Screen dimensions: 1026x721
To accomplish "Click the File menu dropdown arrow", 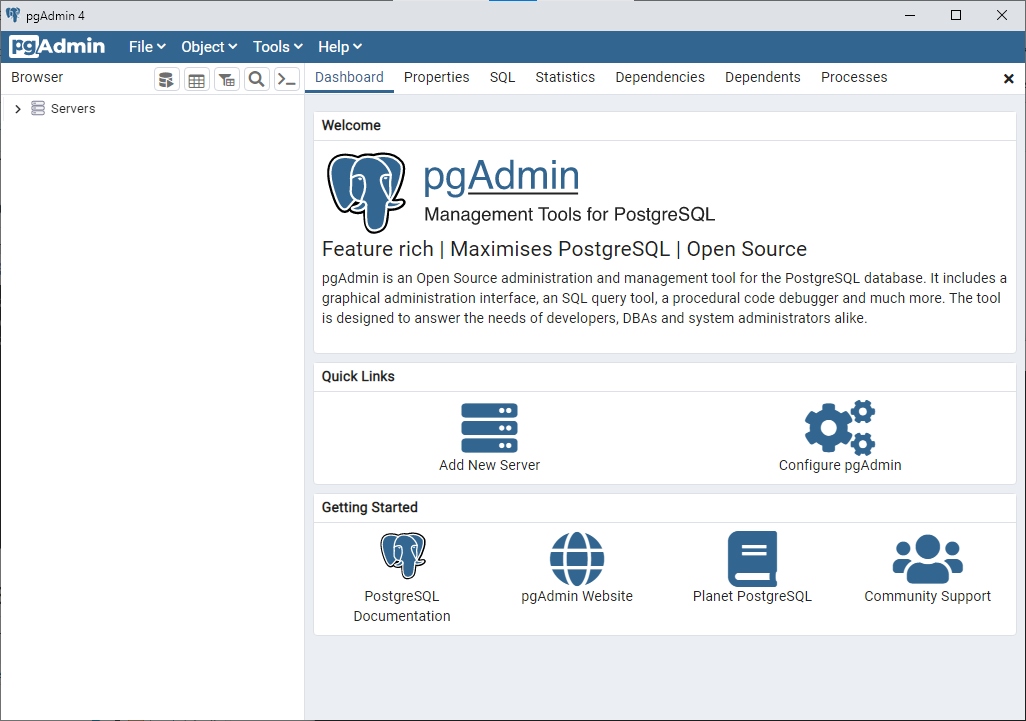I will point(162,47).
